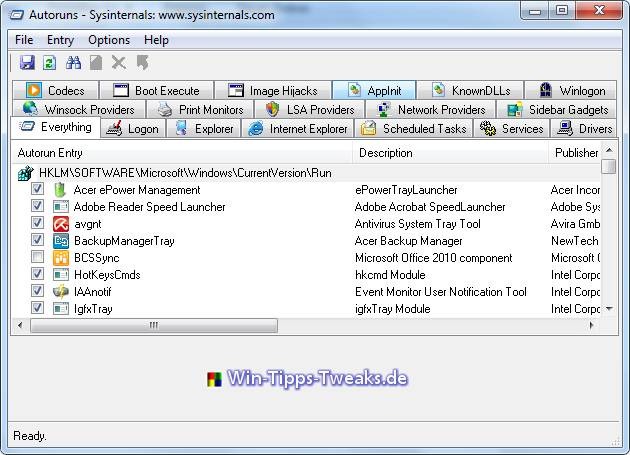This screenshot has height=455, width=630.
Task: Sort by Autorun Entry column header
Action: click(182, 153)
